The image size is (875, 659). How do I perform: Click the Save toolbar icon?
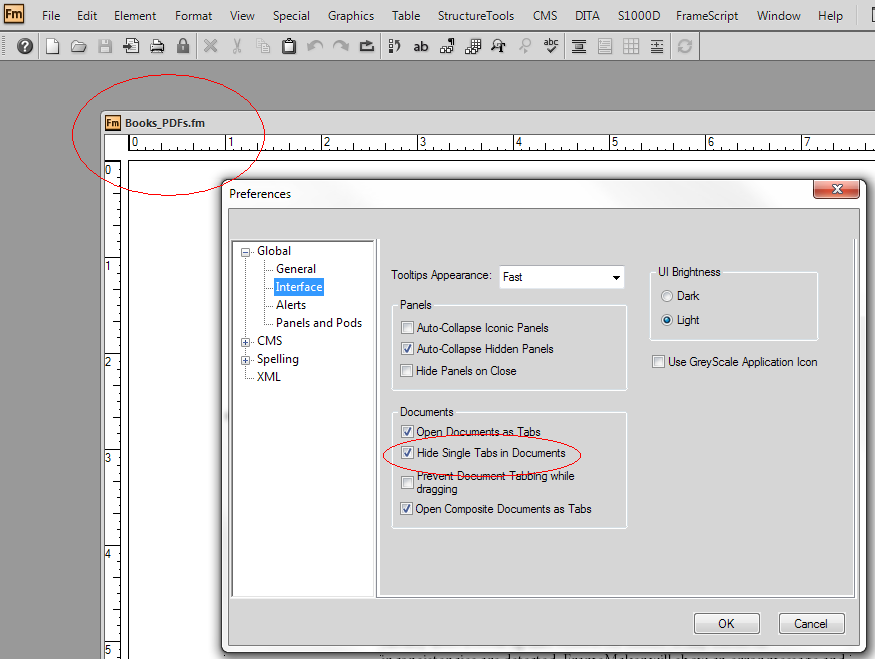pos(106,45)
